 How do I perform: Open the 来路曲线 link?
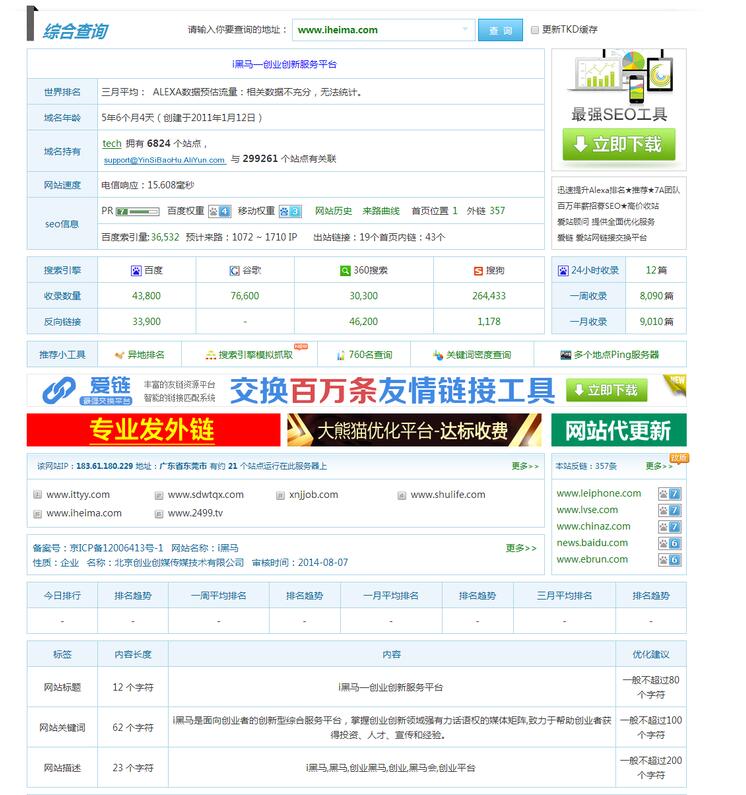click(381, 211)
